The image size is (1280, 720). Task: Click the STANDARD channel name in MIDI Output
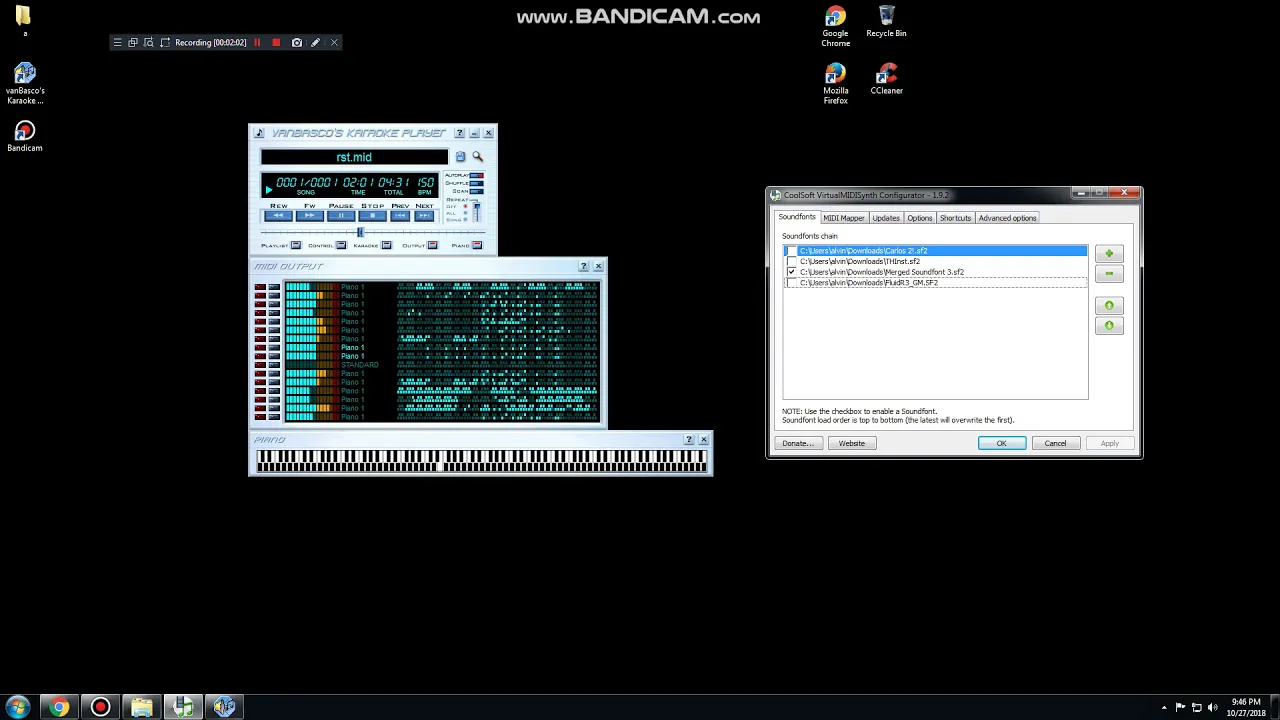pyautogui.click(x=360, y=365)
